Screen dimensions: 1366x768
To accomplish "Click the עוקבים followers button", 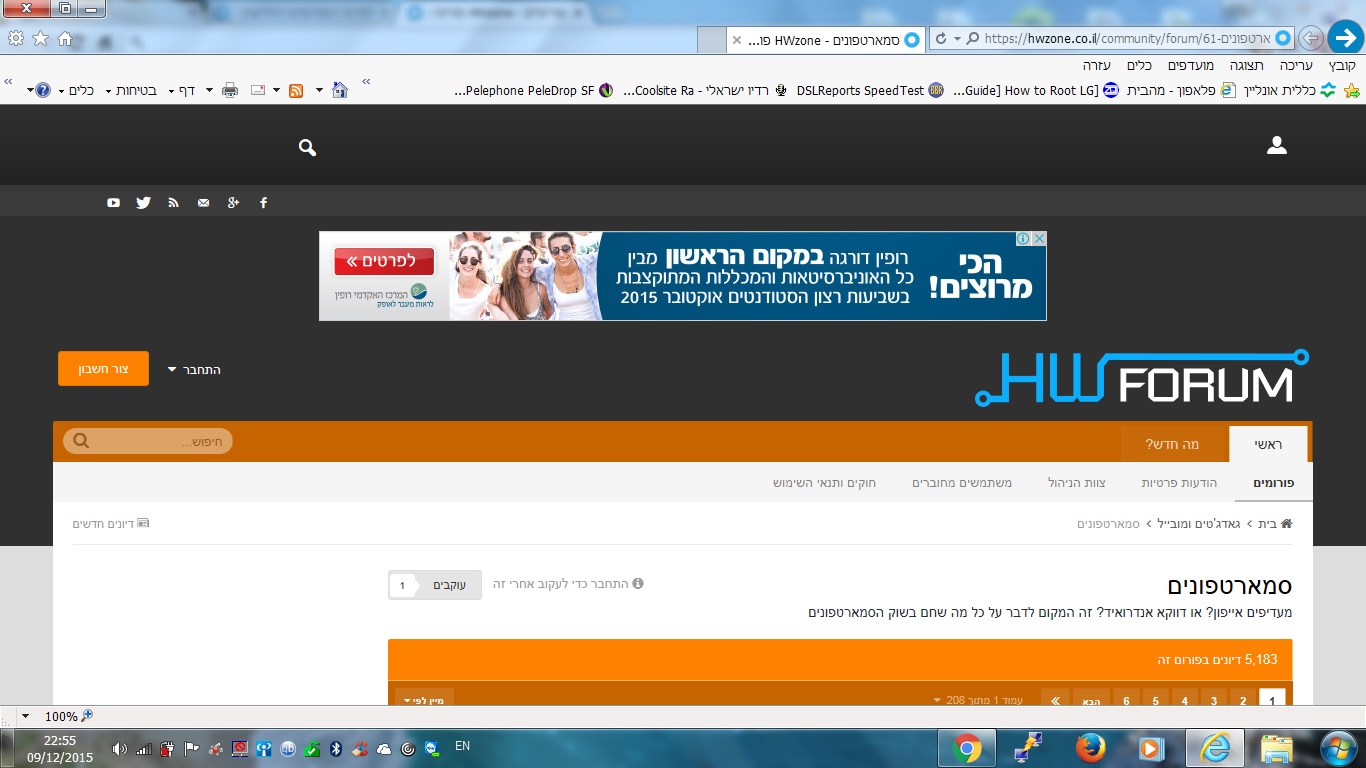I will (x=435, y=585).
